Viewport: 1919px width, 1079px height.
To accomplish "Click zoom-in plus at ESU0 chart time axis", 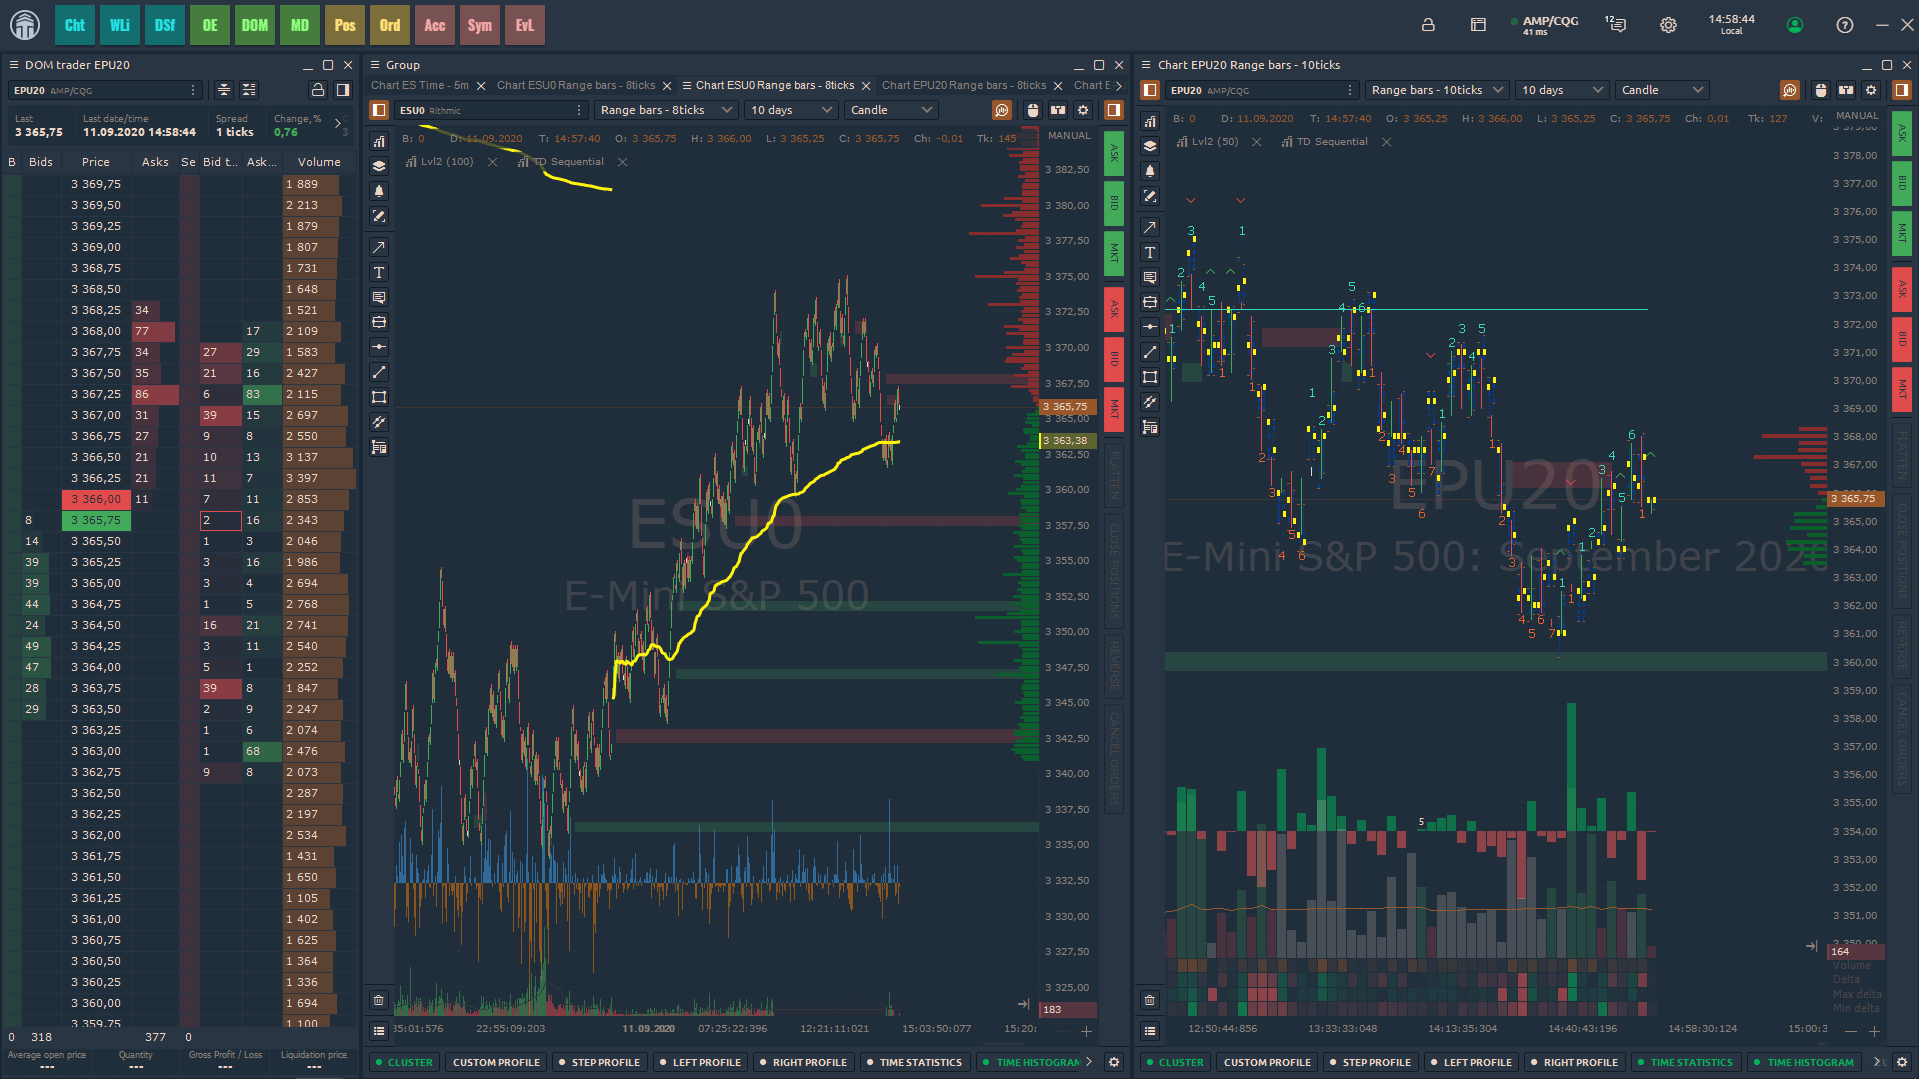I will (x=1086, y=1031).
